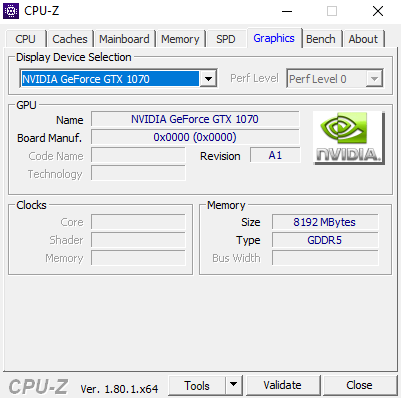Select the NVIDIA GeForce GTX 1070 device field

(x=110, y=79)
